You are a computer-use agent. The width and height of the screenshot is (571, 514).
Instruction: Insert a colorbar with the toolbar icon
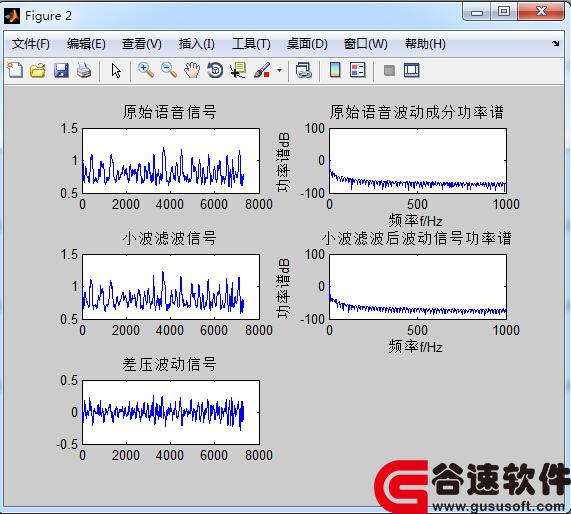tap(335, 70)
